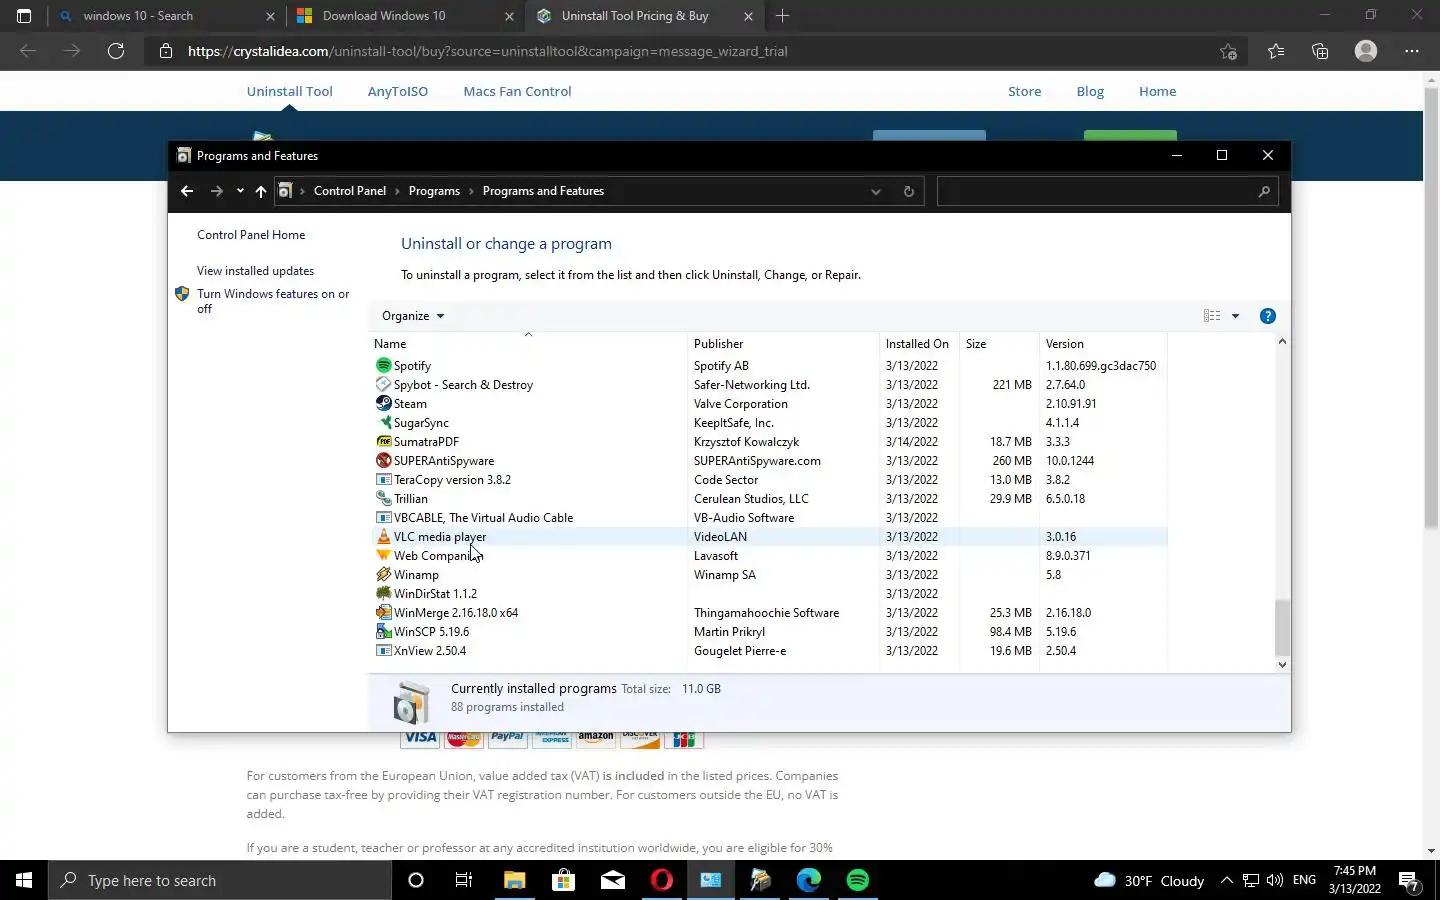1440x900 pixels.
Task: Open the 30°F Cloudy weather widget
Action: pos(1150,880)
